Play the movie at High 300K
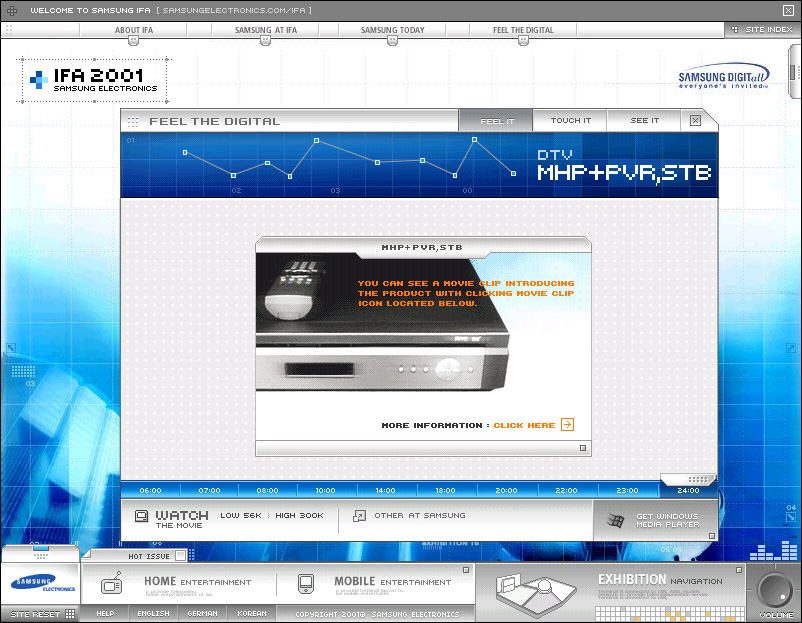 (299, 516)
